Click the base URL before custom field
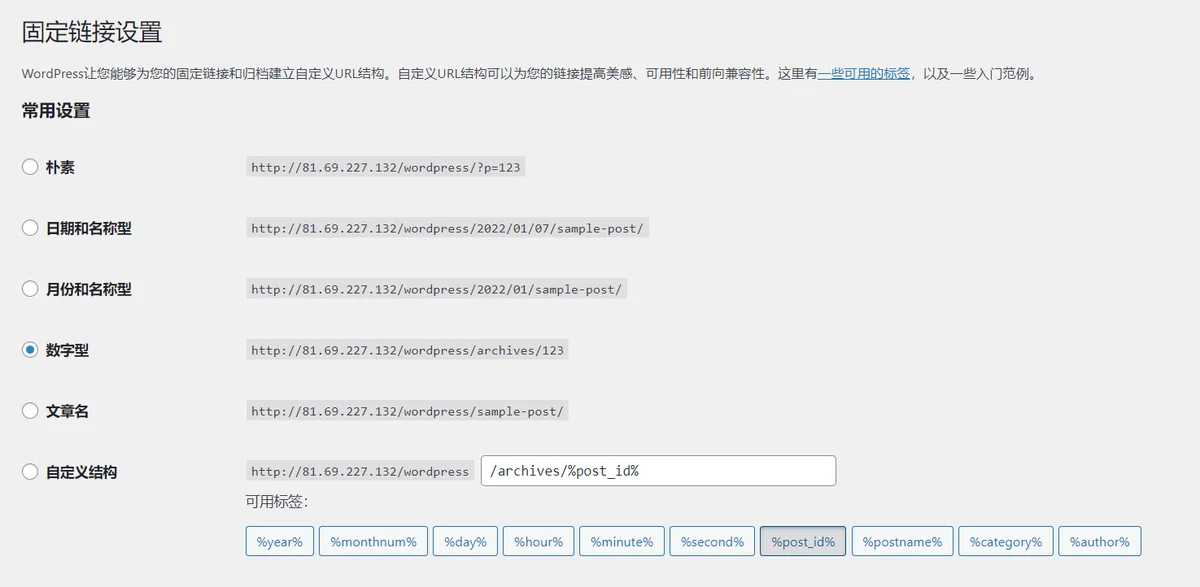Screen dimensions: 1200x587 click(x=360, y=472)
